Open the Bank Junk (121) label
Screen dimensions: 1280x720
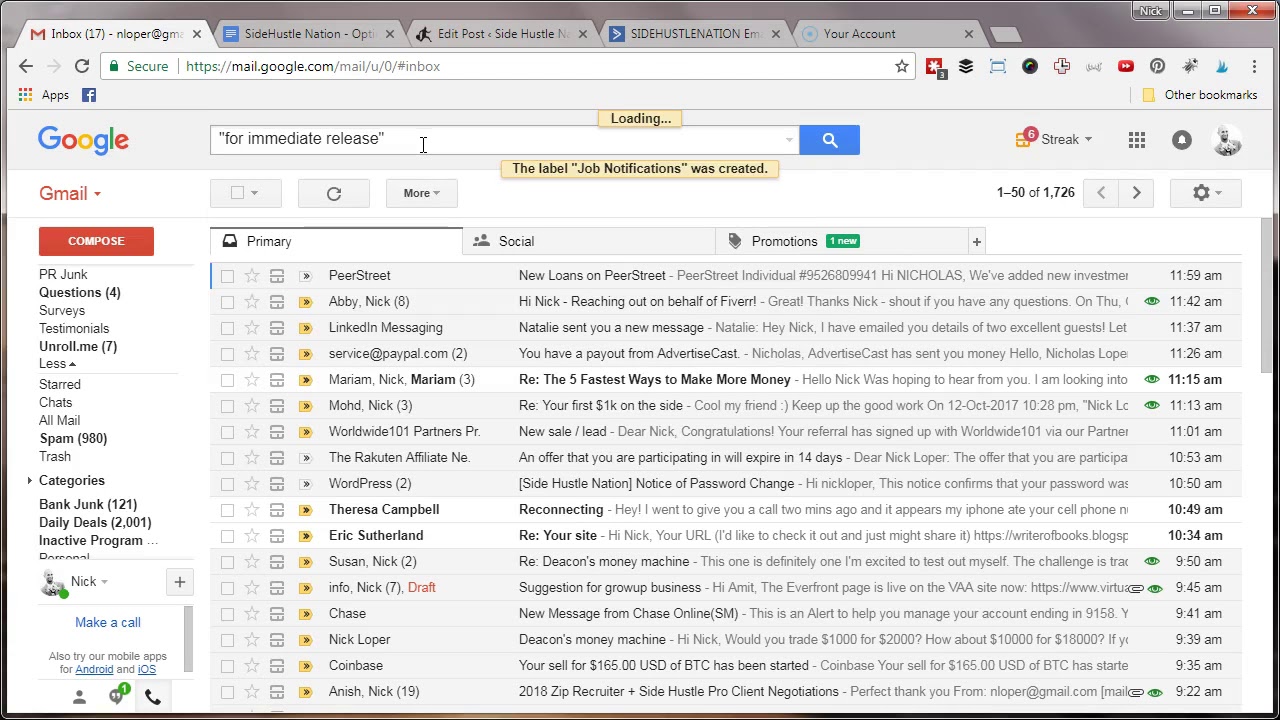pyautogui.click(x=88, y=505)
